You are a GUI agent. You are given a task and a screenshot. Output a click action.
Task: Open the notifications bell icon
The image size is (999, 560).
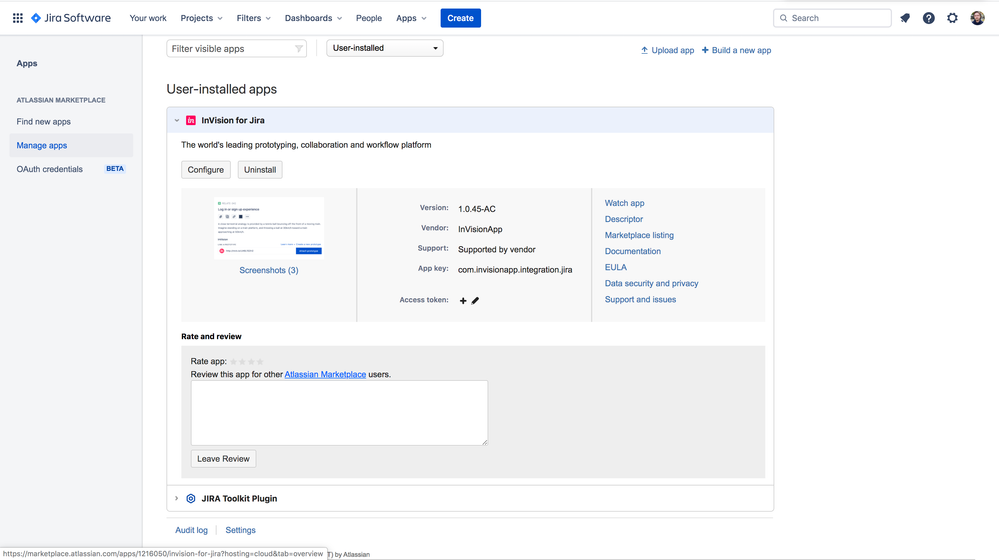point(905,18)
